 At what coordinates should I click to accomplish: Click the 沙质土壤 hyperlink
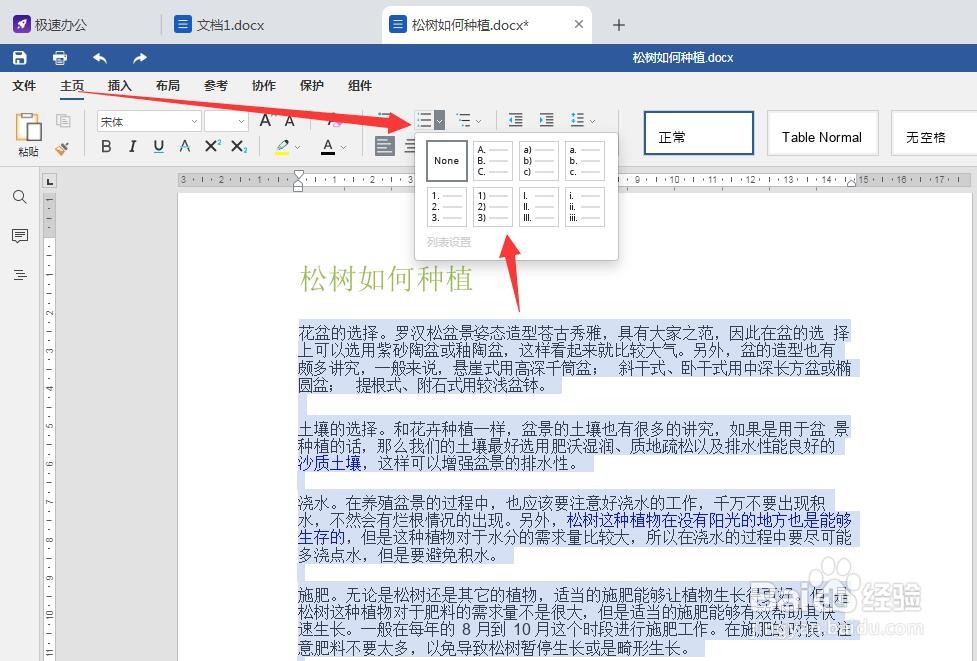pyautogui.click(x=330, y=464)
